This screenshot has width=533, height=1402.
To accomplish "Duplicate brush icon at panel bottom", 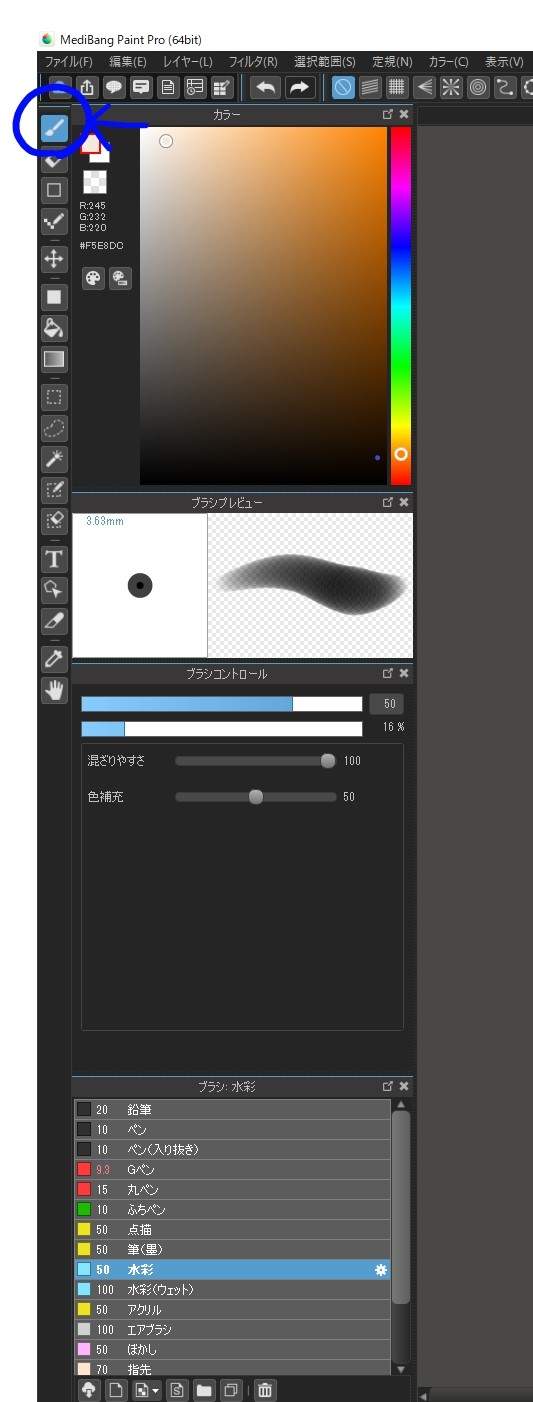I will click(x=230, y=1390).
